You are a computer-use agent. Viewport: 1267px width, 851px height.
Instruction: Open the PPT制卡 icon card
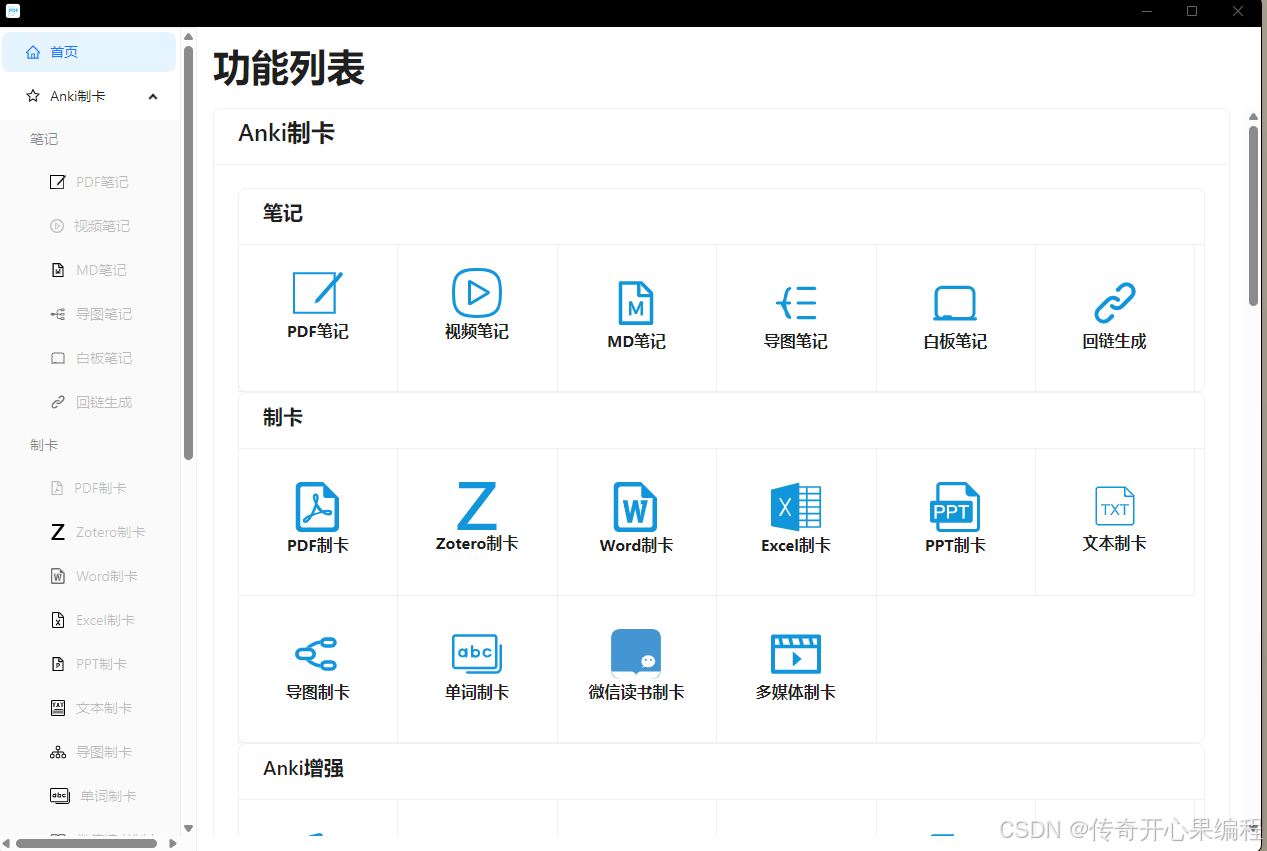955,507
